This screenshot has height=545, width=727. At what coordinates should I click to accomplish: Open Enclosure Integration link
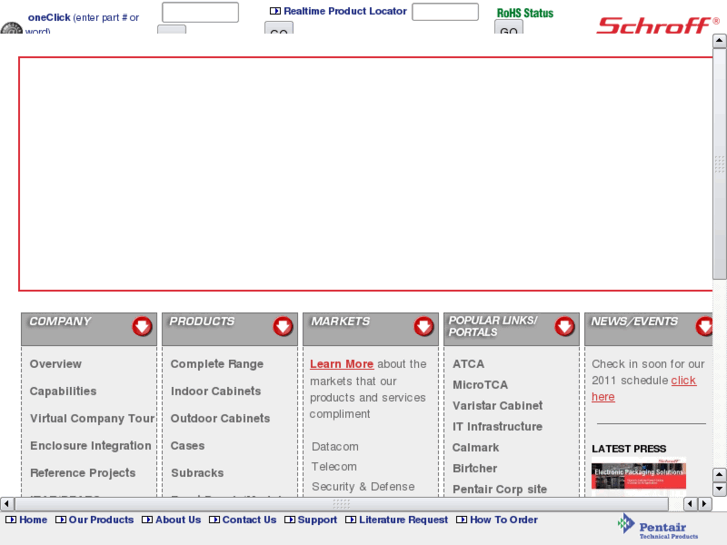(x=90, y=446)
